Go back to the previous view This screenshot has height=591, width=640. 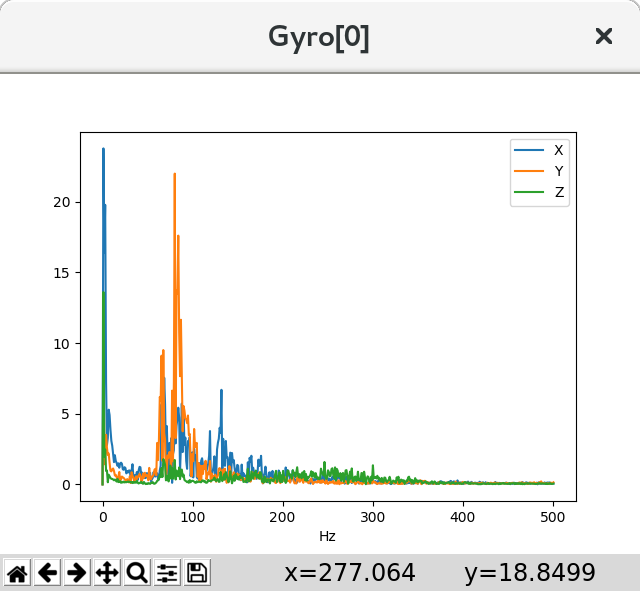(47, 573)
